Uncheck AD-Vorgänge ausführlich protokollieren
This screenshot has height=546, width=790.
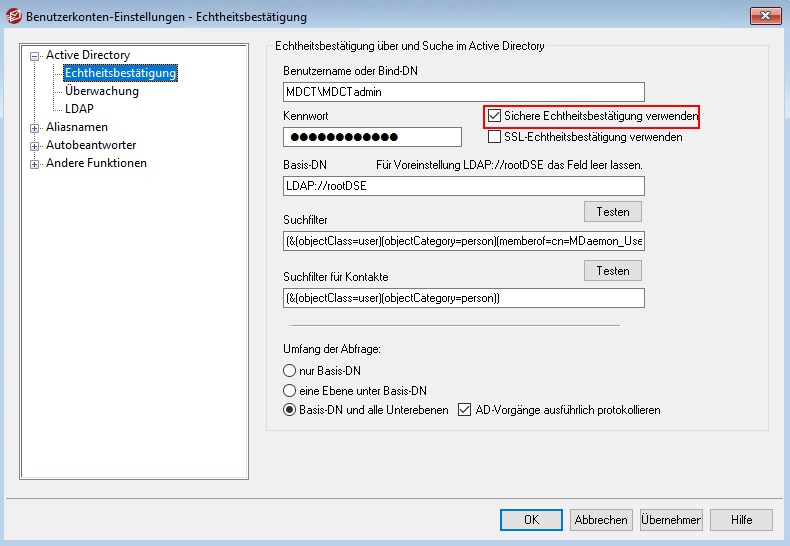(465, 410)
